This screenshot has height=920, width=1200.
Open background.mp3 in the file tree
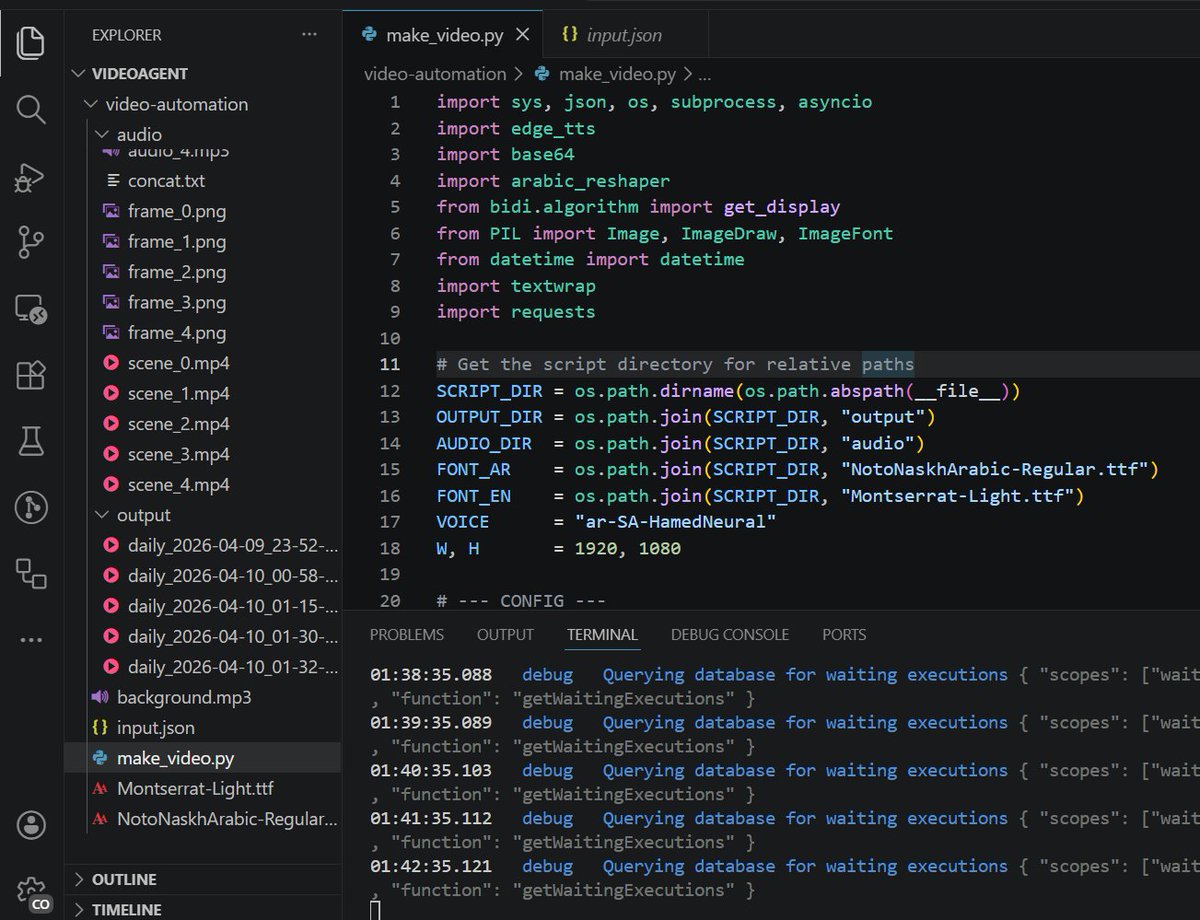pyautogui.click(x=184, y=697)
